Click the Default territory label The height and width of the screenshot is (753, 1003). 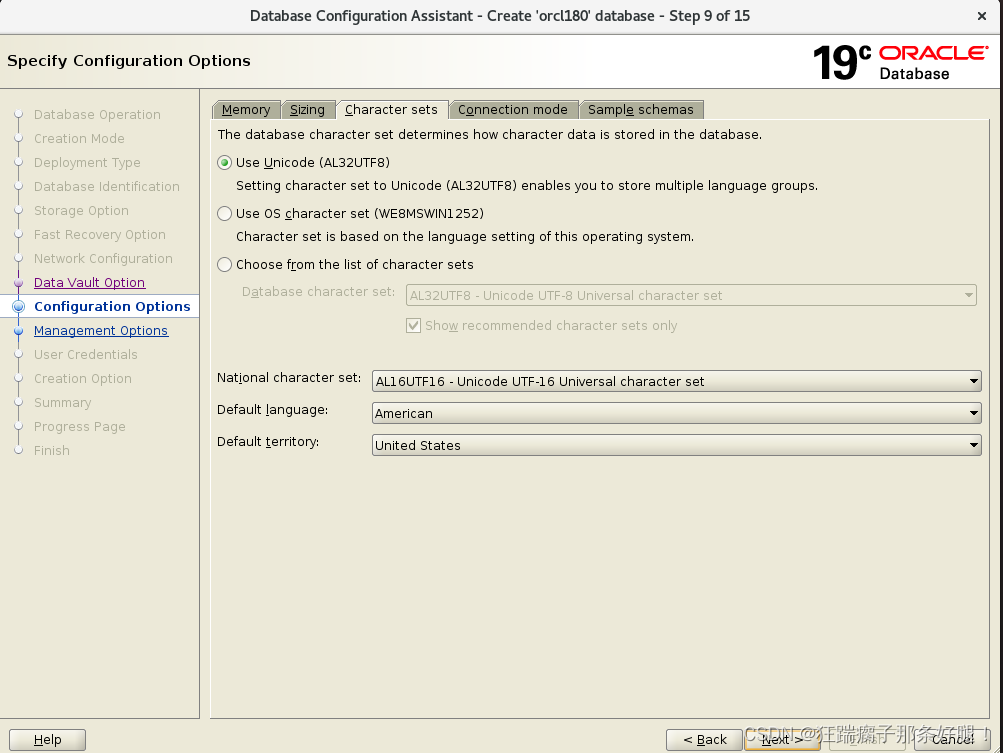tap(268, 442)
